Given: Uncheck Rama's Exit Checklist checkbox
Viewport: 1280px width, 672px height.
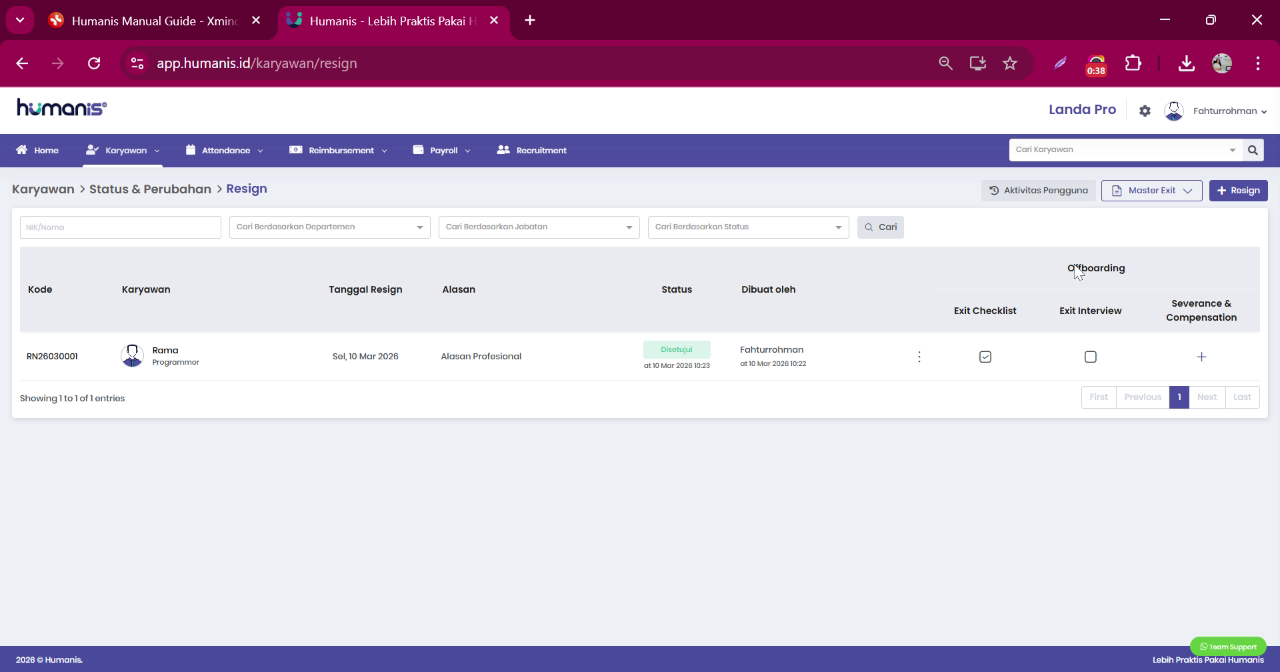Looking at the screenshot, I should (x=985, y=357).
